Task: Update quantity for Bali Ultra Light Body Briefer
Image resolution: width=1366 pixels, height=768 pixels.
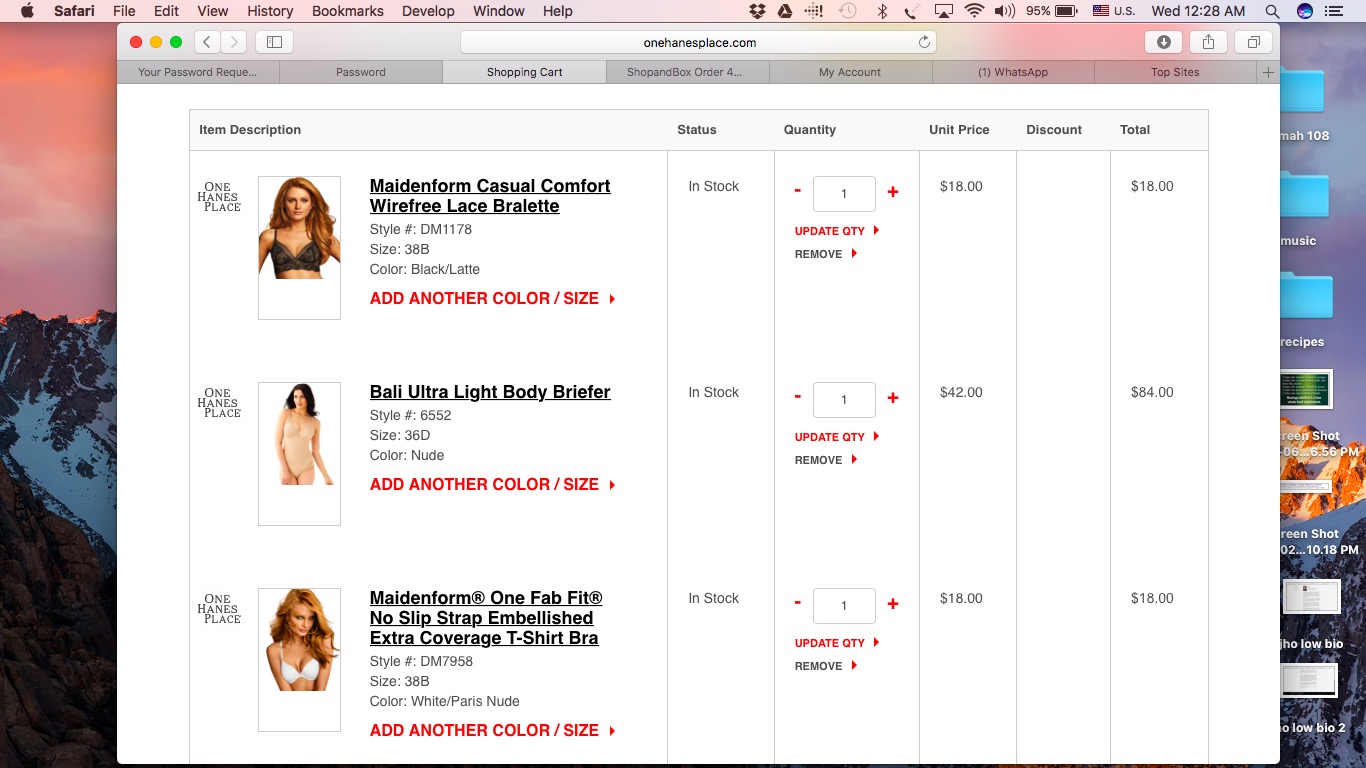Action: (x=837, y=437)
